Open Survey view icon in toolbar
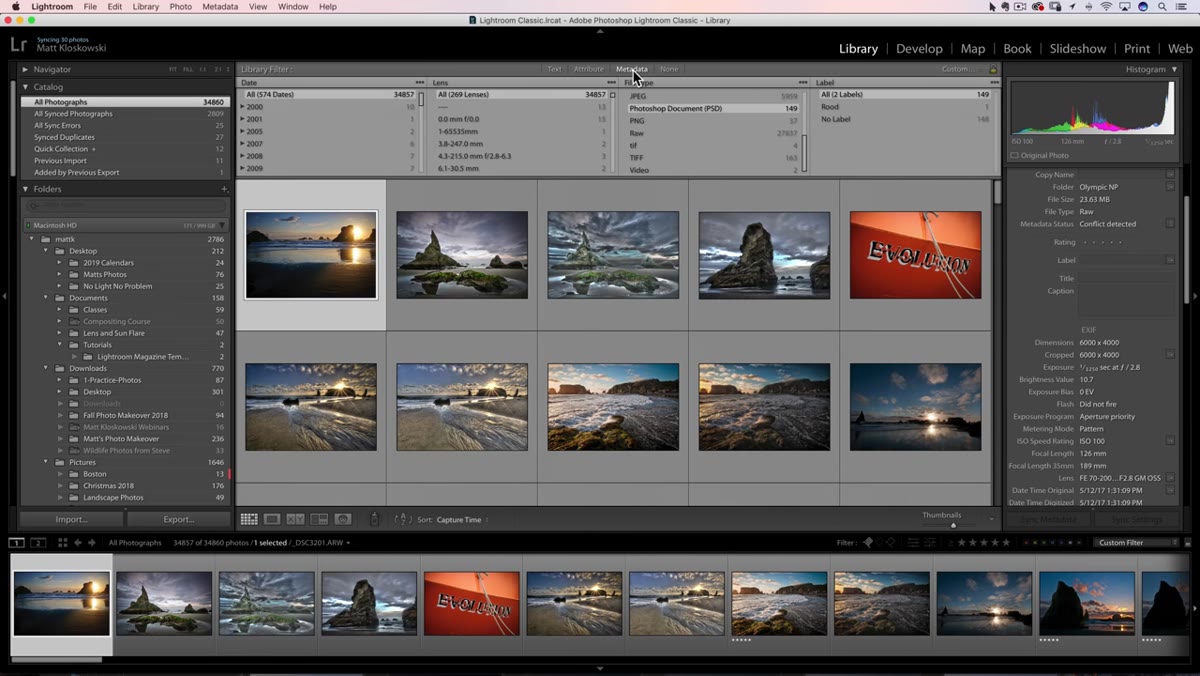The image size is (1200, 676). pos(319,519)
